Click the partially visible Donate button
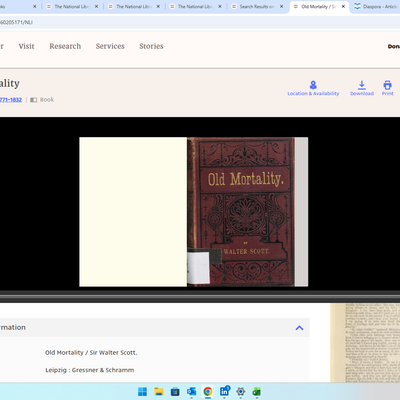 click(x=394, y=47)
